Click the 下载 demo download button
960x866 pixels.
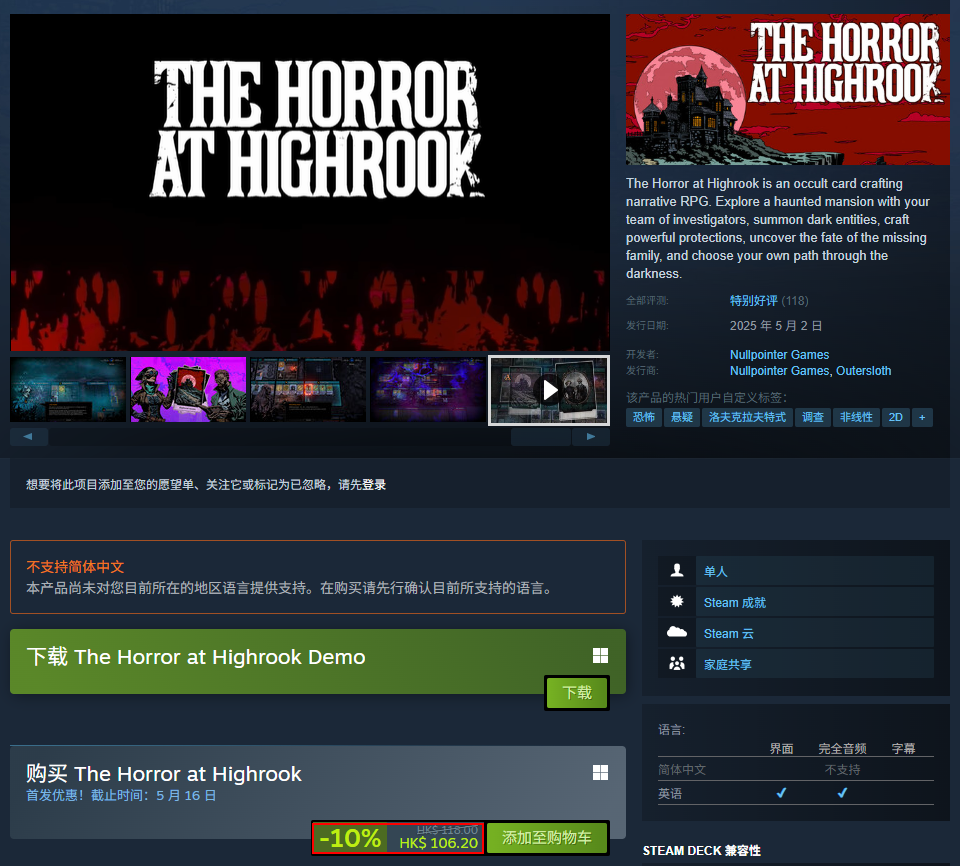click(577, 693)
